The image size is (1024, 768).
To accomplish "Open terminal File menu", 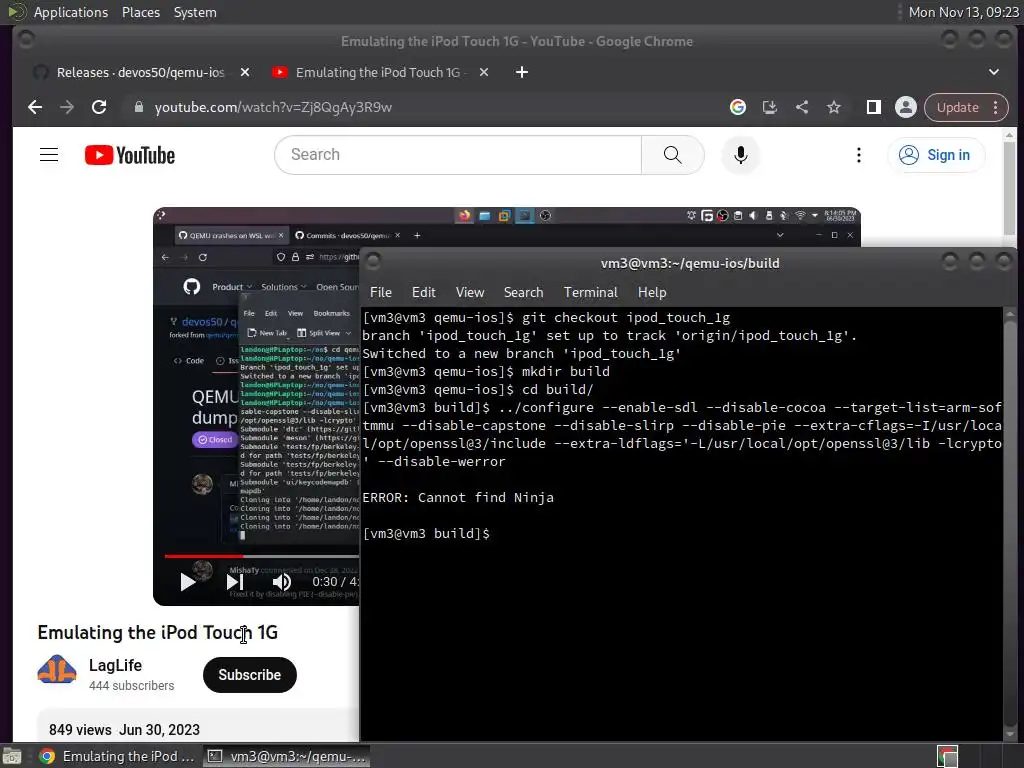I will pos(381,293).
